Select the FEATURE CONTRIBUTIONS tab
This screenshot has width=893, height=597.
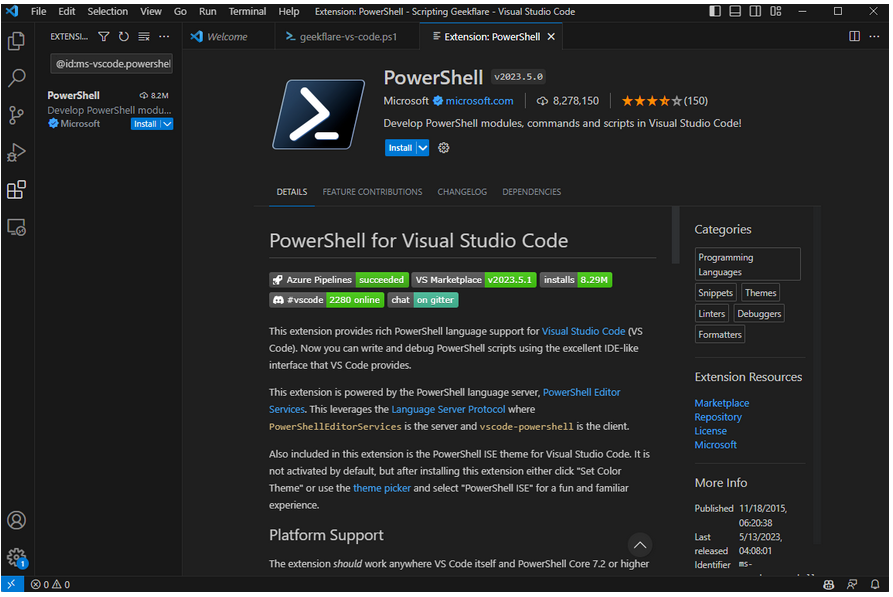[x=372, y=192]
